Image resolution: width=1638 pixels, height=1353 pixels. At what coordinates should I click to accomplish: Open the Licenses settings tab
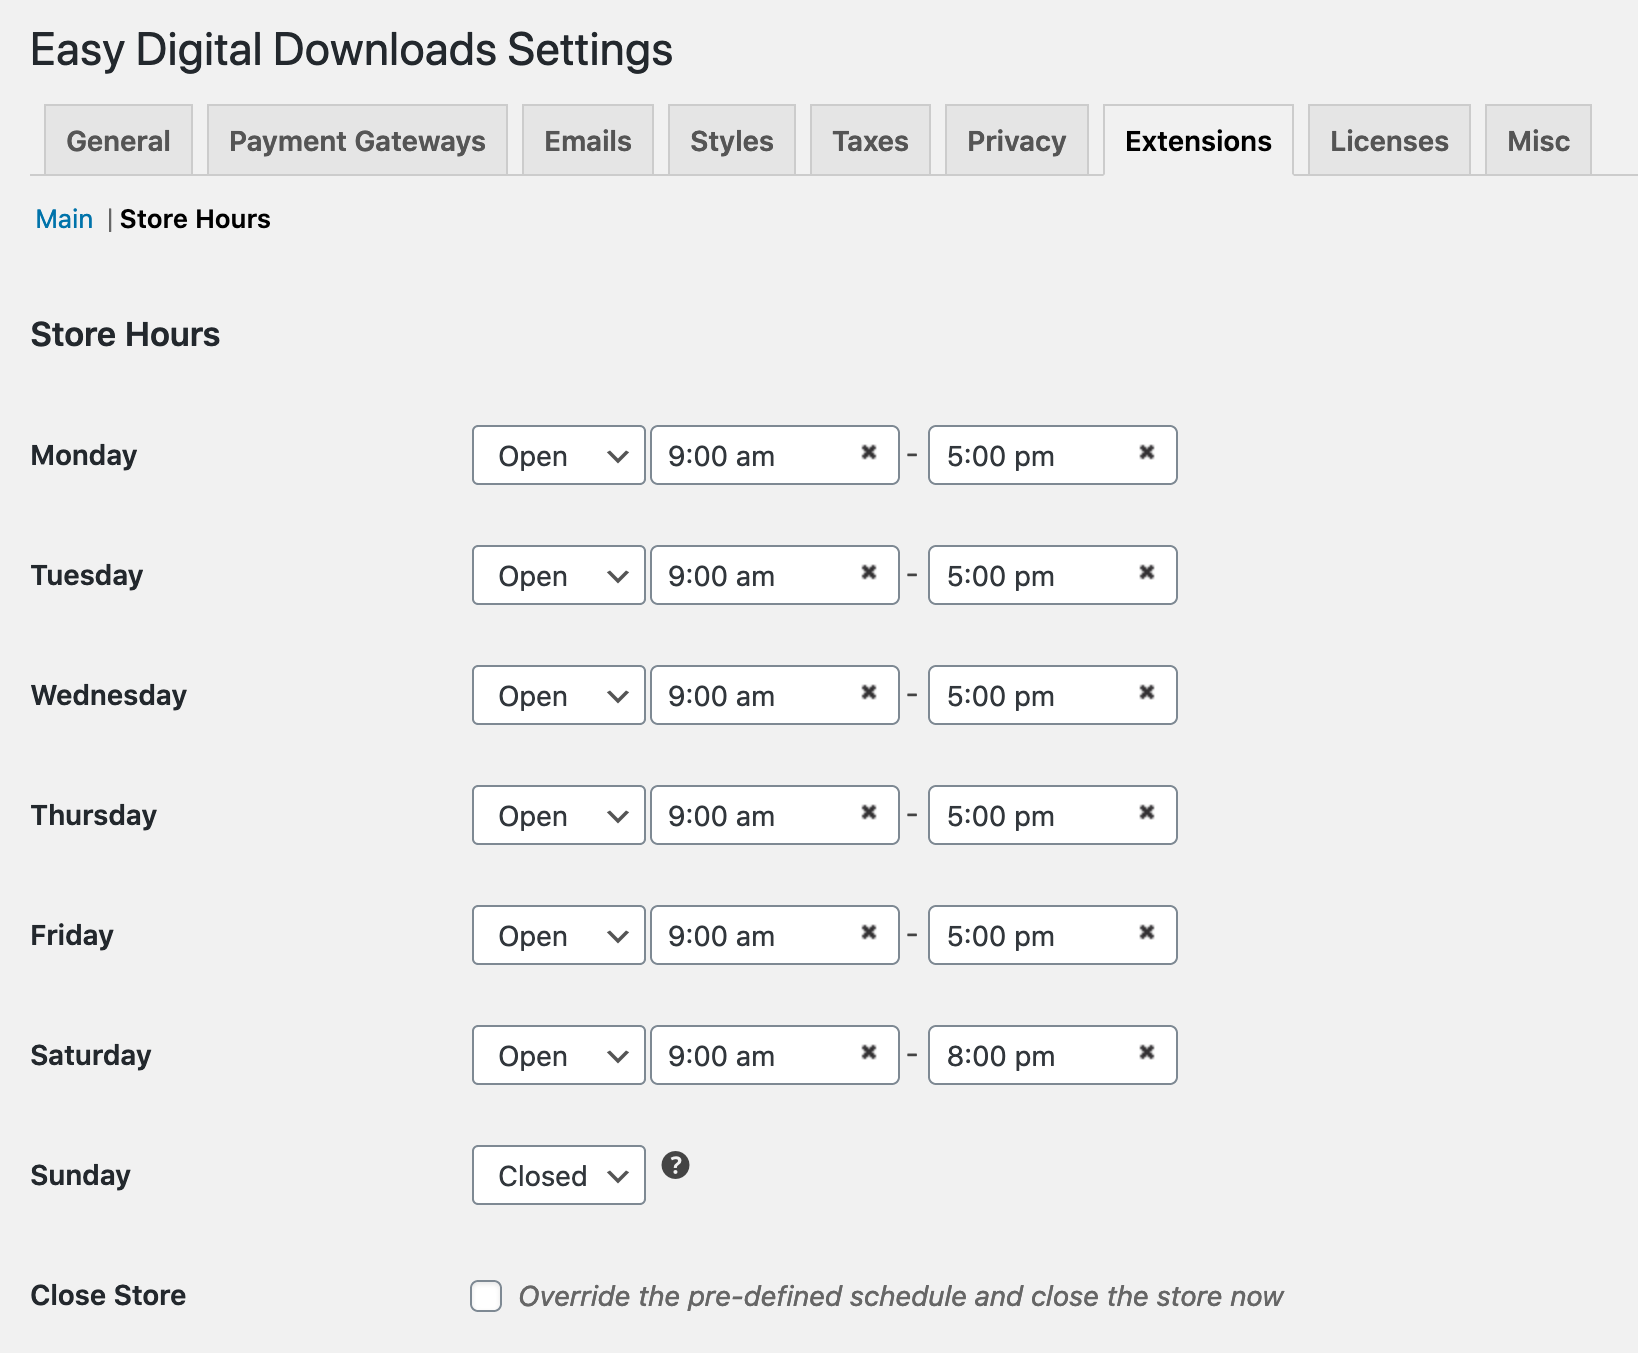[x=1388, y=141]
